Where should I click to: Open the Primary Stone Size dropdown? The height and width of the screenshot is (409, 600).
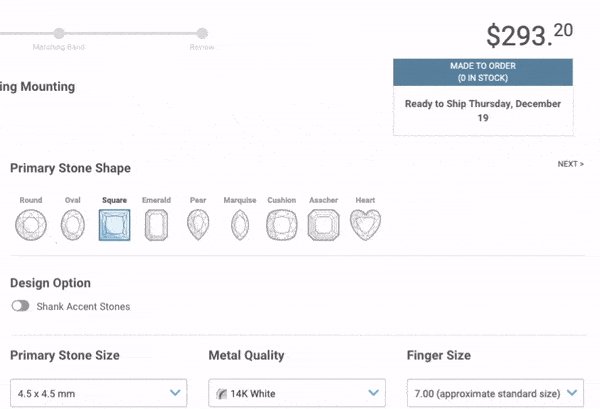point(99,393)
